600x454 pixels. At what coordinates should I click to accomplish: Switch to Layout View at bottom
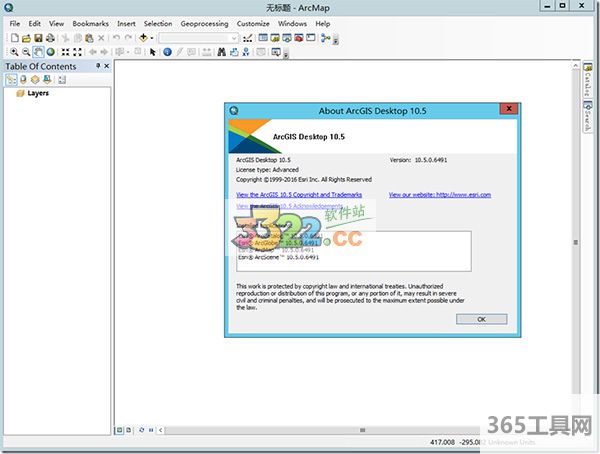point(129,431)
